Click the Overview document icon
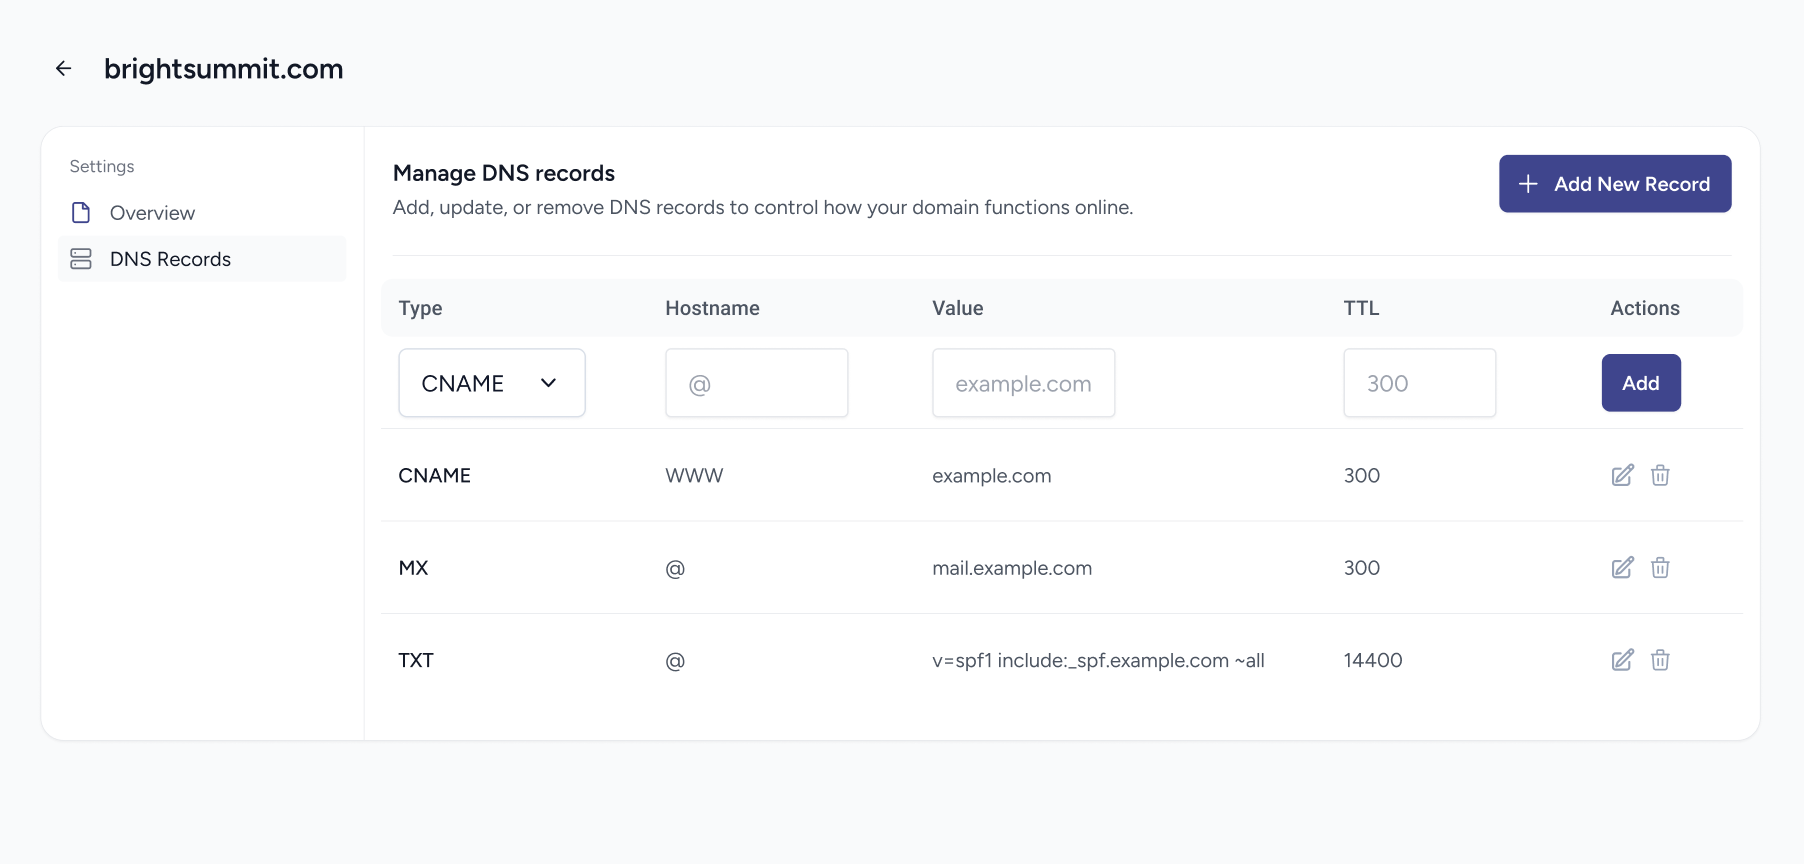The image size is (1804, 864). (81, 213)
